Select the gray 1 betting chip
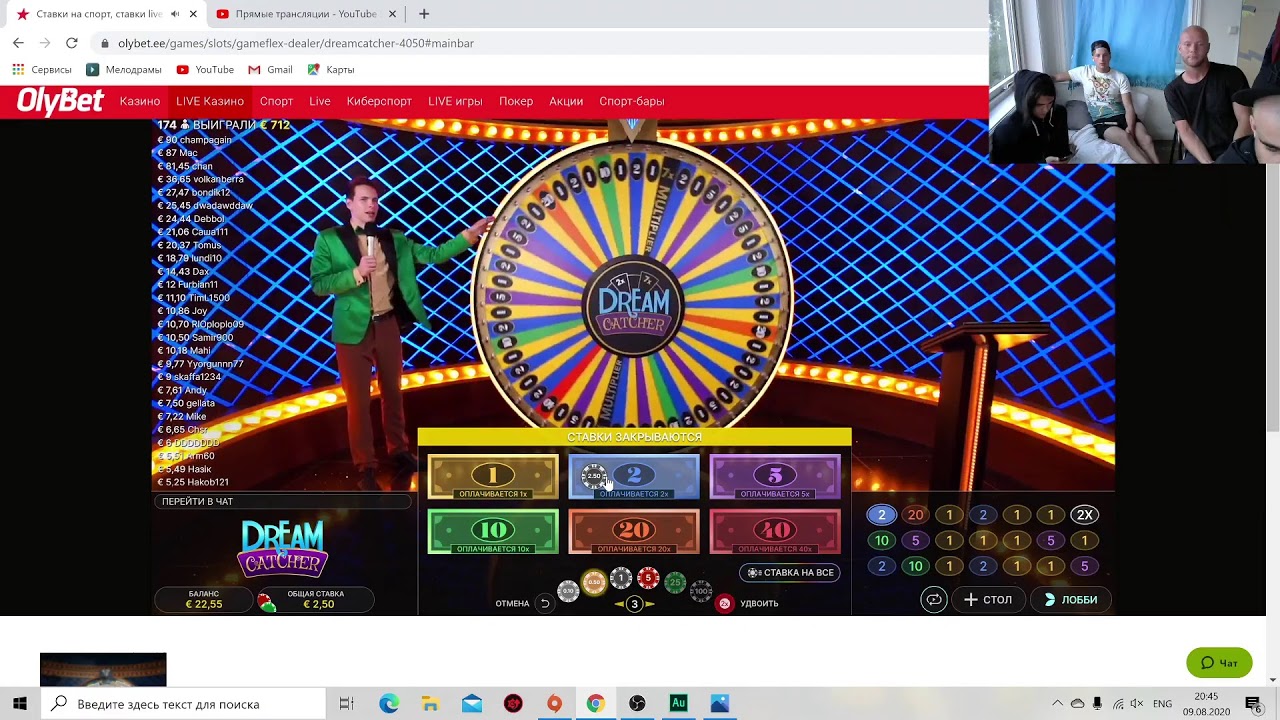1280x720 pixels. pos(621,578)
